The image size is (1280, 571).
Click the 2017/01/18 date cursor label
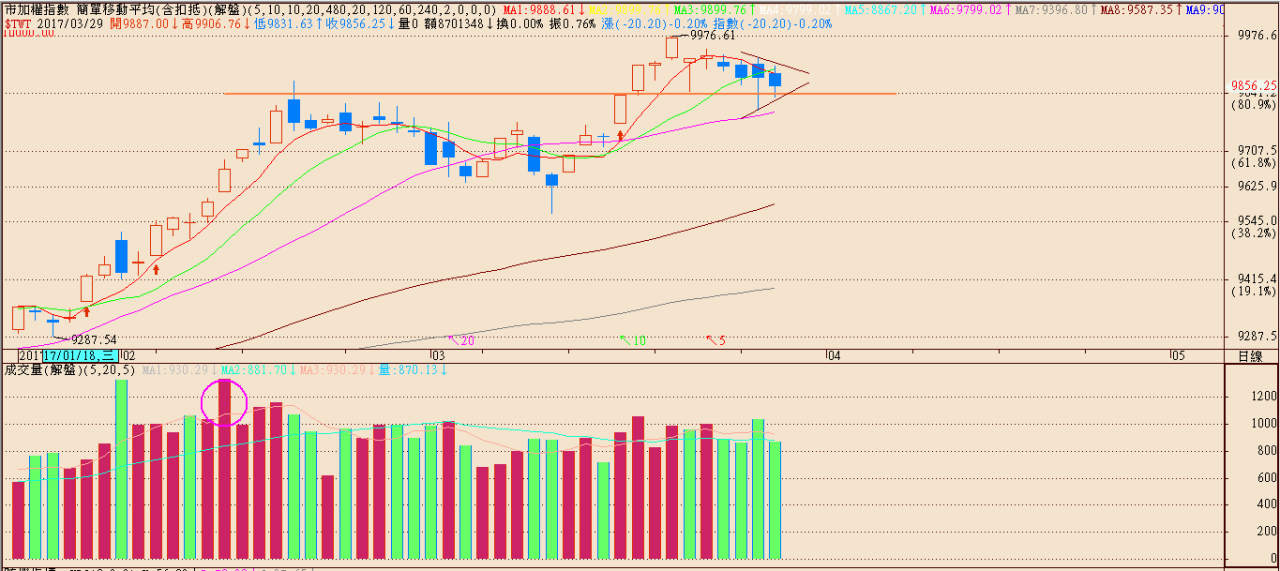(x=80, y=355)
